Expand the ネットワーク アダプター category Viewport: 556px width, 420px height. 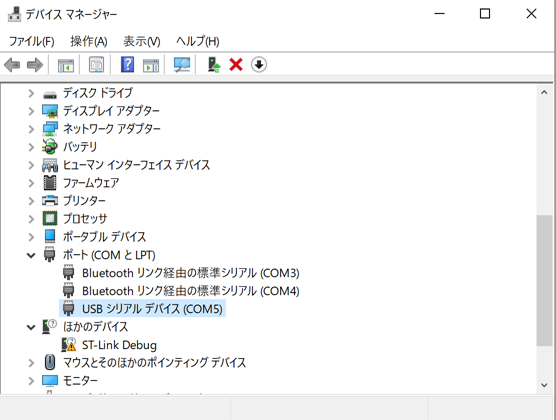click(x=31, y=129)
